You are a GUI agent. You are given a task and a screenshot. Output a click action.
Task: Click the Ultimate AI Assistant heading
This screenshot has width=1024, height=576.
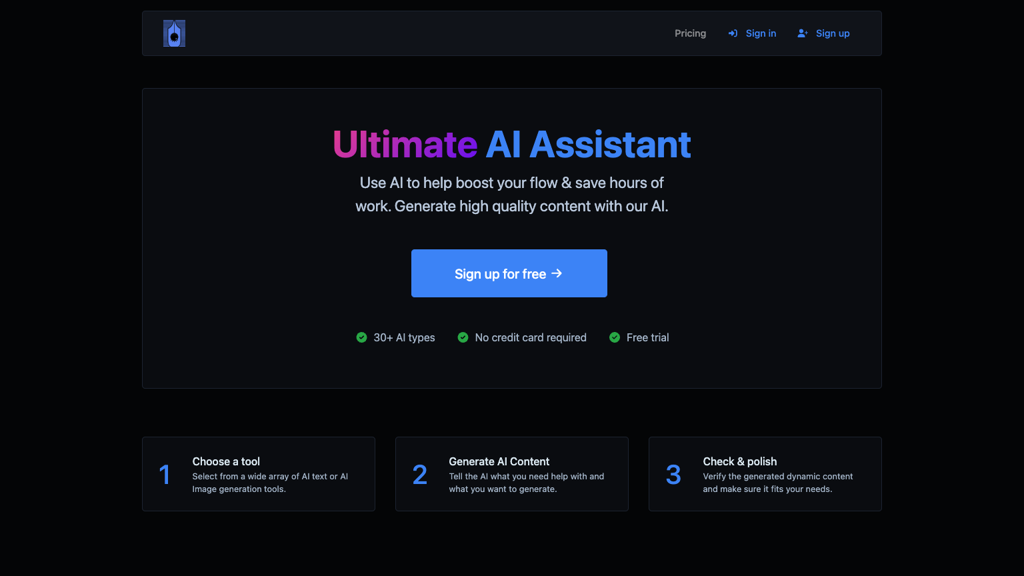click(511, 144)
